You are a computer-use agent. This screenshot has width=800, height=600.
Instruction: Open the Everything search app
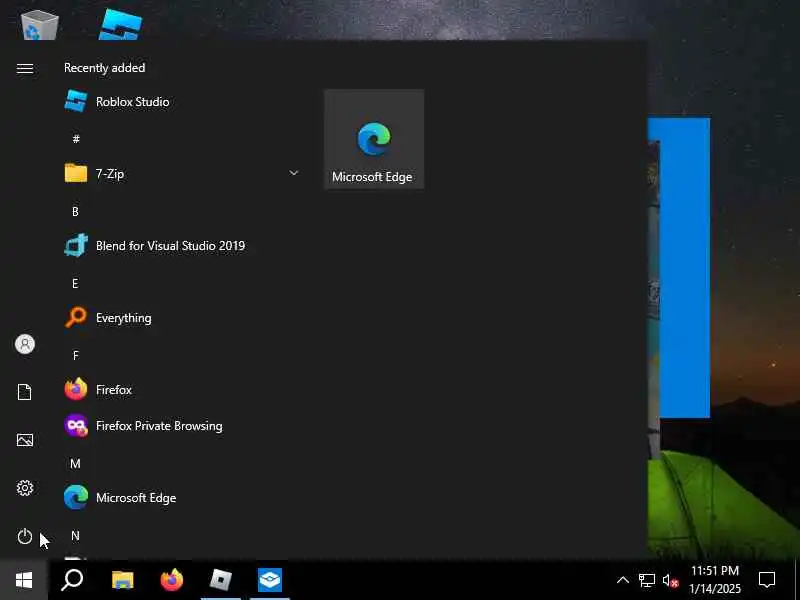pyautogui.click(x=181, y=318)
